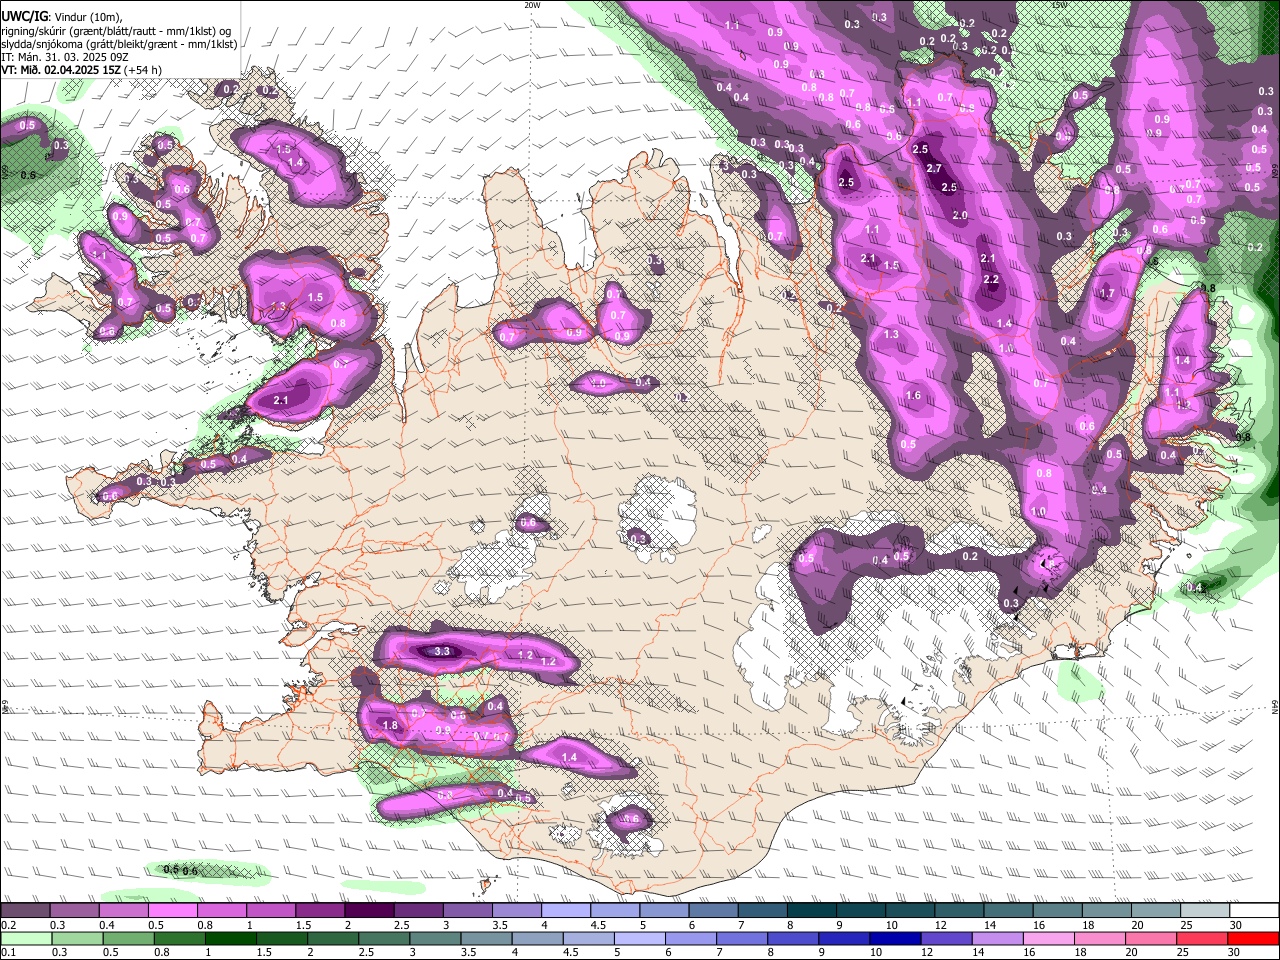Click the green 2 swatch in the bottom legend row
1280x960 pixels.
[x=334, y=938]
